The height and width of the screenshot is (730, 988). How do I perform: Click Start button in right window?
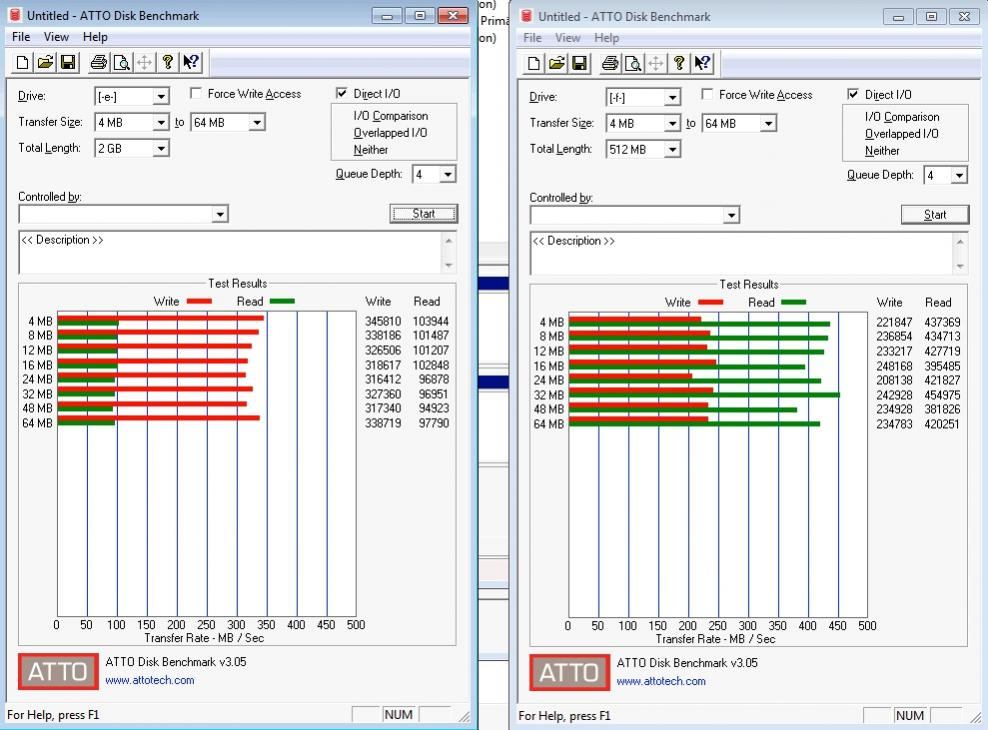click(935, 215)
